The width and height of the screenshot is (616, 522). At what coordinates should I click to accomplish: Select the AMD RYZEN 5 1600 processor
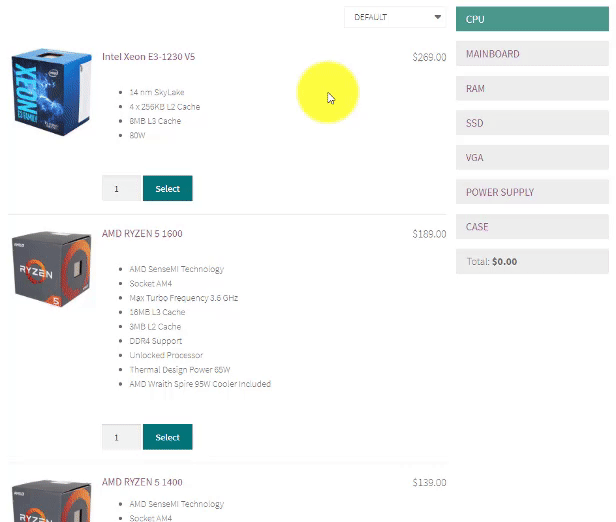(168, 437)
